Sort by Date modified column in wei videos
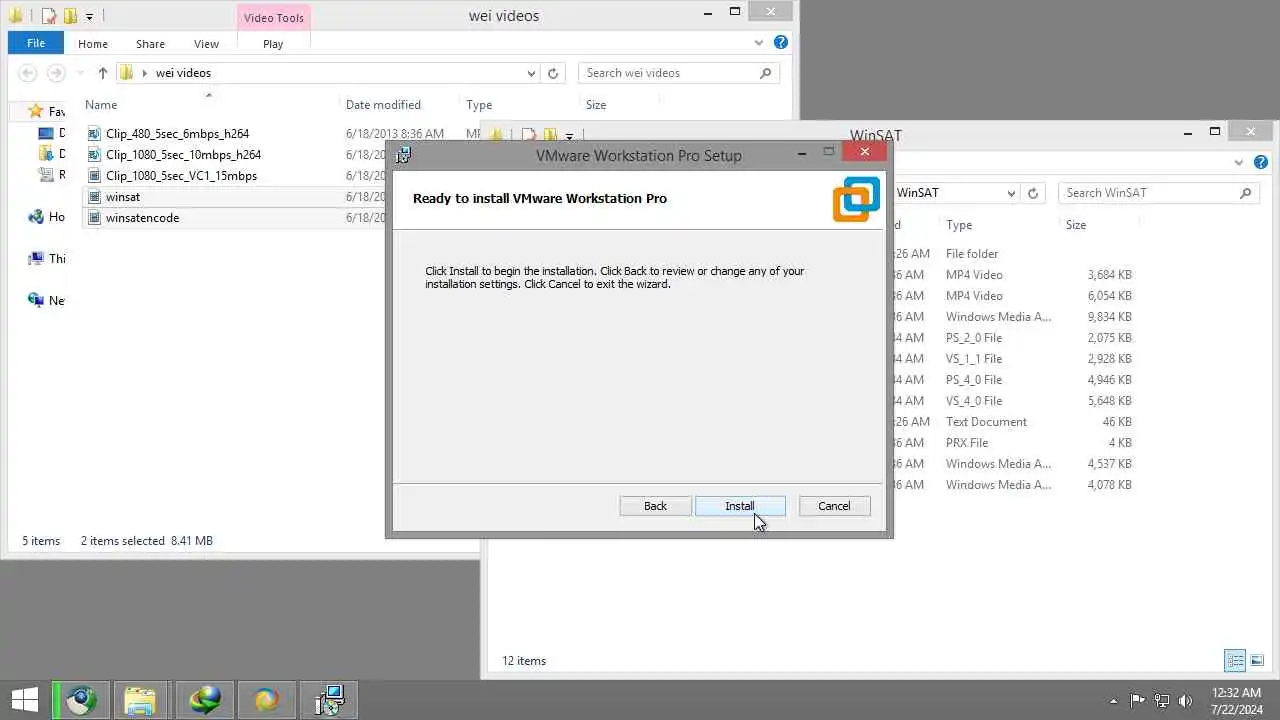This screenshot has width=1280, height=720. pos(383,104)
